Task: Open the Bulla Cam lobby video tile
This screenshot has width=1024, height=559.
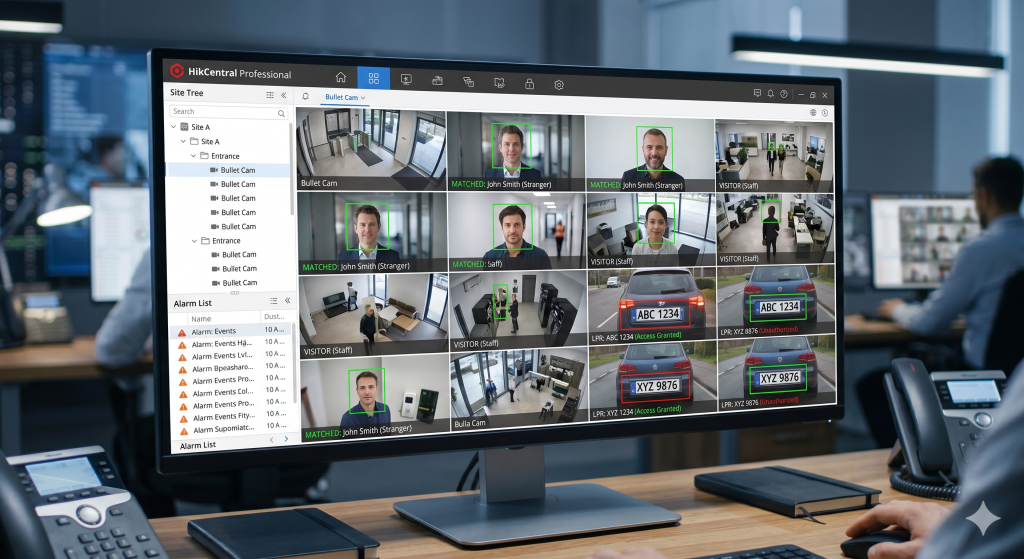Action: click(519, 391)
